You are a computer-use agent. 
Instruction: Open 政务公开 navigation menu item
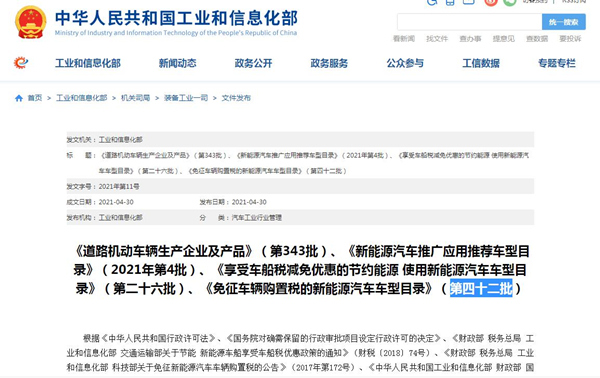coord(253,63)
